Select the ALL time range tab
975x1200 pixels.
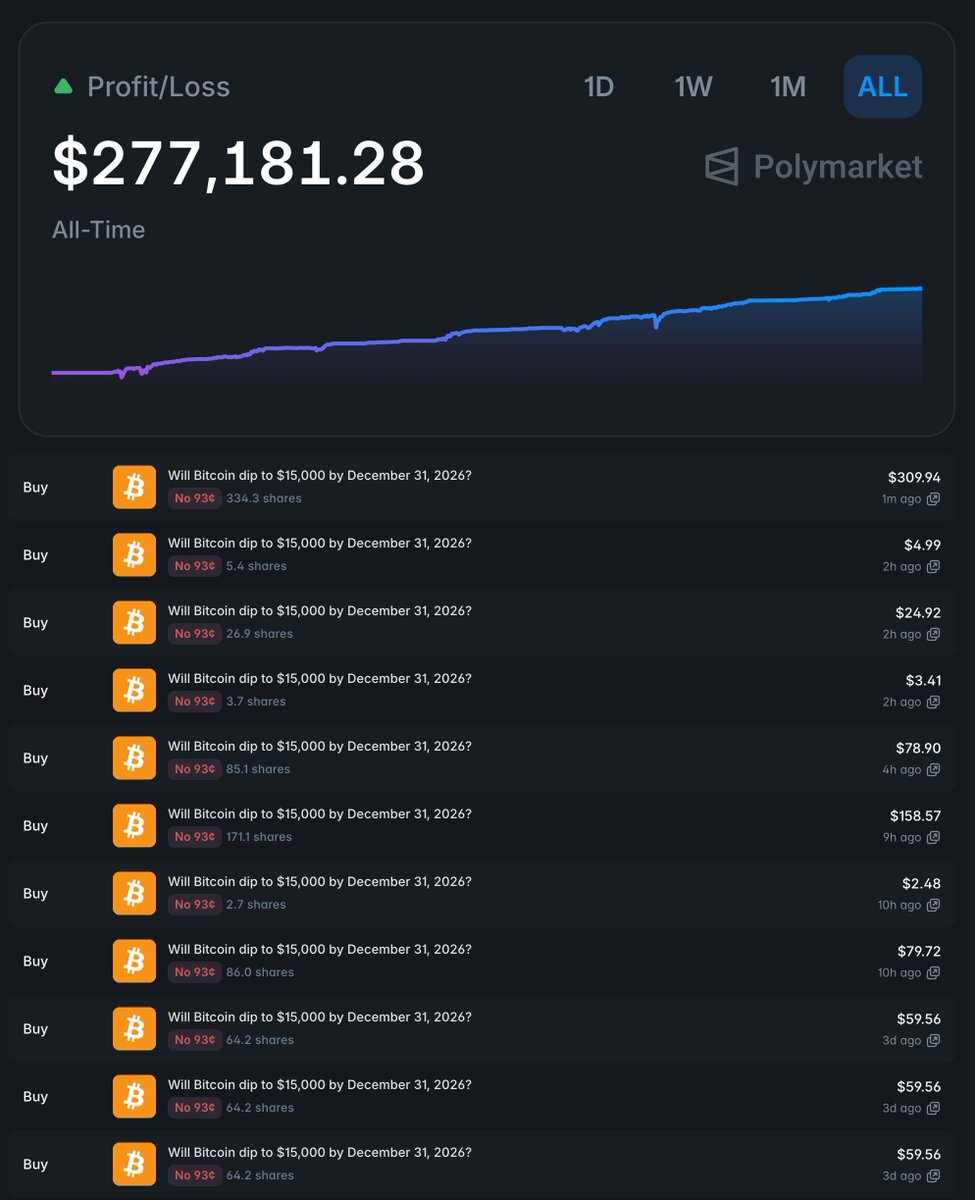click(x=883, y=87)
